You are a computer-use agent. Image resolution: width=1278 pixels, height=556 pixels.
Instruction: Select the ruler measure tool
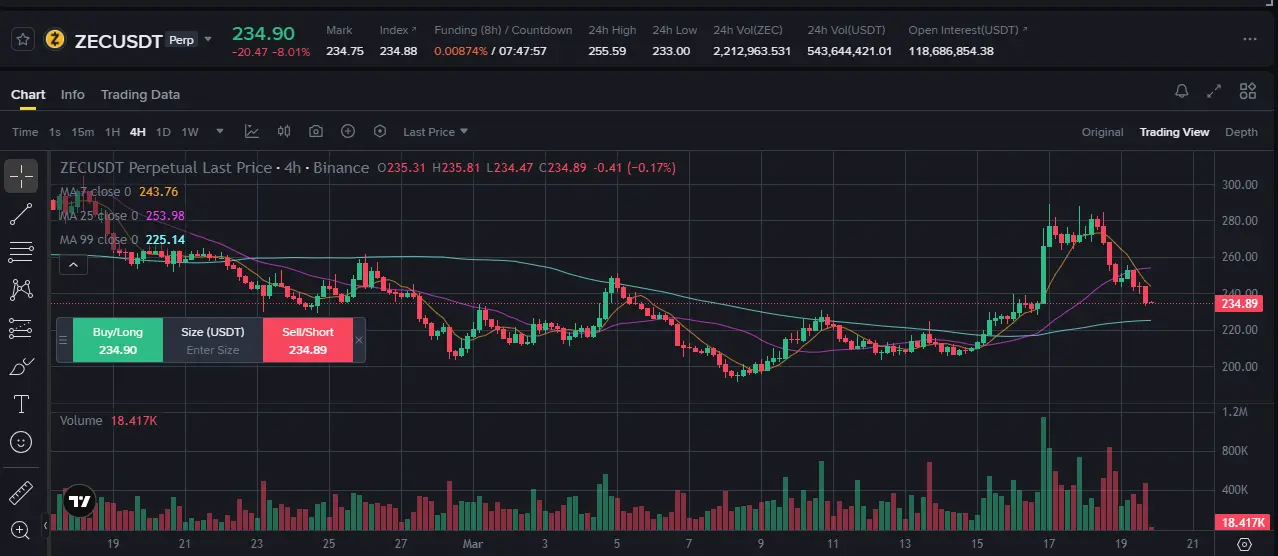[21, 493]
